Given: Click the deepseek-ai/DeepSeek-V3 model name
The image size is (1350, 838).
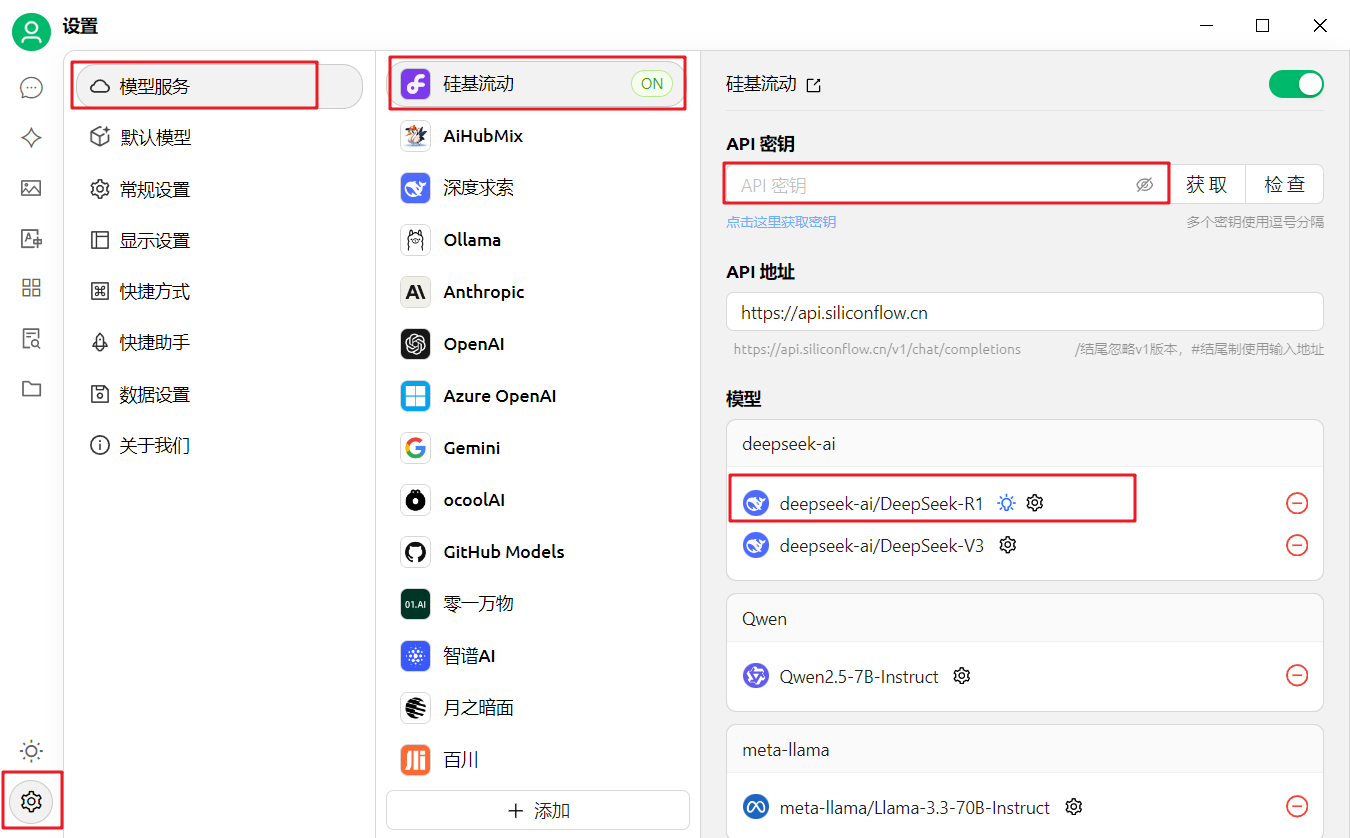Looking at the screenshot, I should [881, 545].
